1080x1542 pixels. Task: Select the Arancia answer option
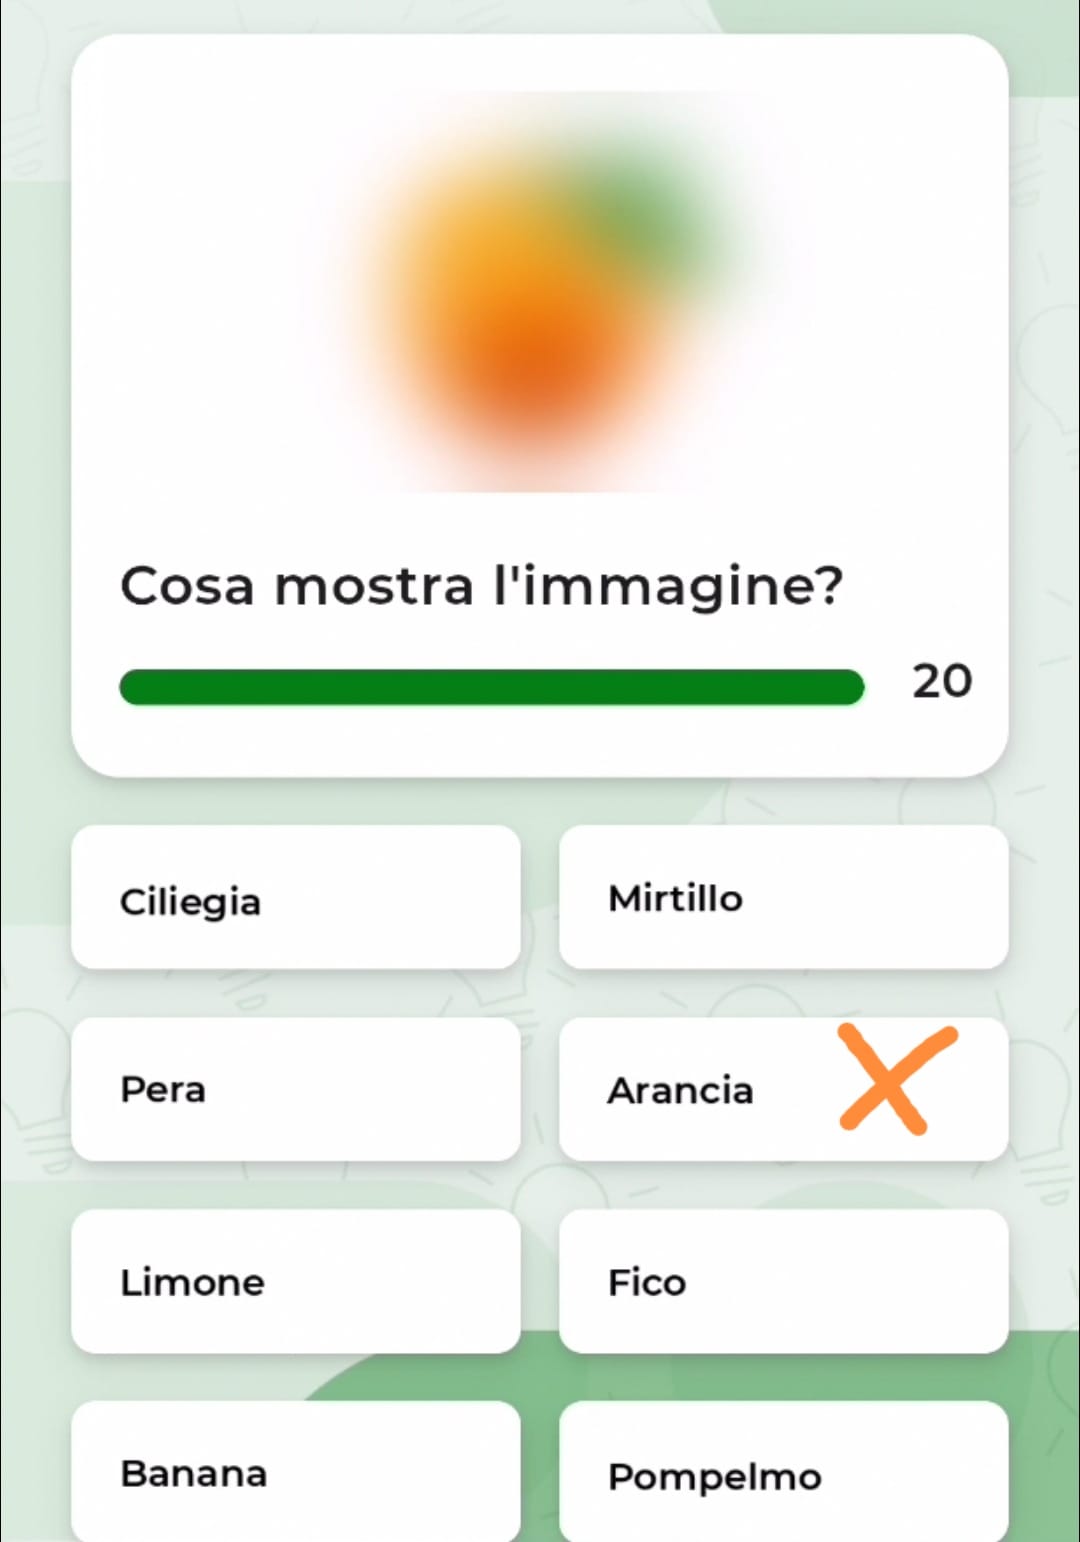point(783,1089)
